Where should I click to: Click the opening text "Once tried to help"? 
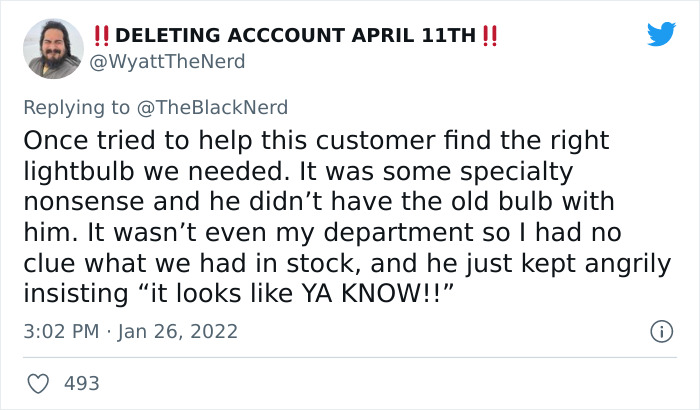[x=138, y=141]
